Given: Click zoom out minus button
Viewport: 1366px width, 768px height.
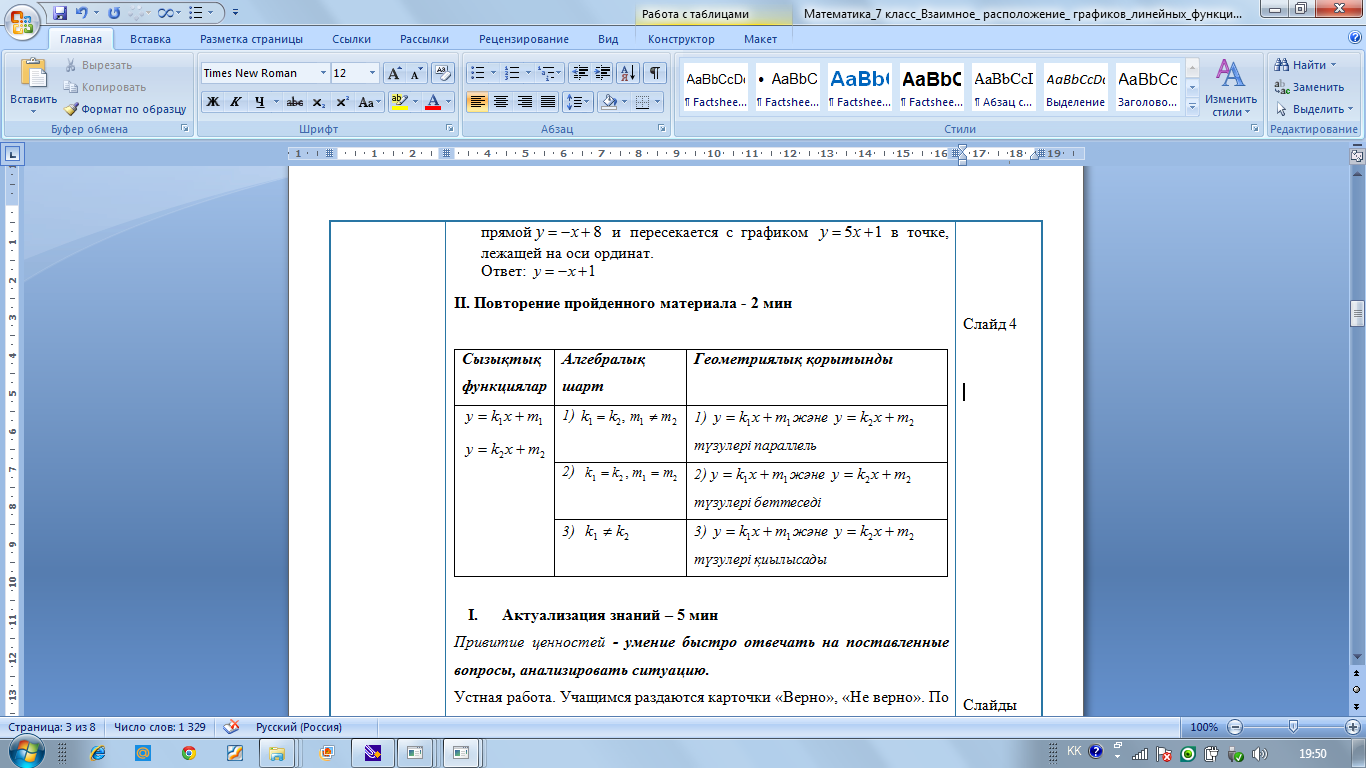Looking at the screenshot, I should tap(1235, 727).
